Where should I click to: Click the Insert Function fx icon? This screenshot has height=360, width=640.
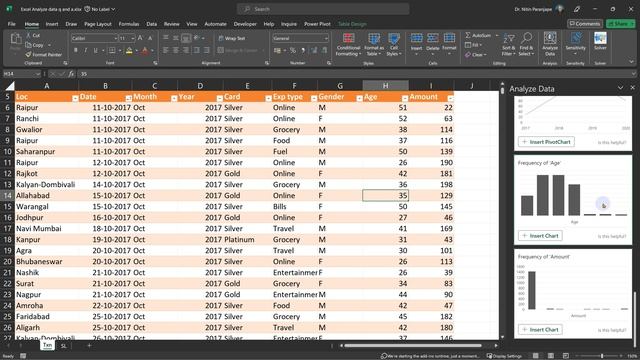coord(71,74)
